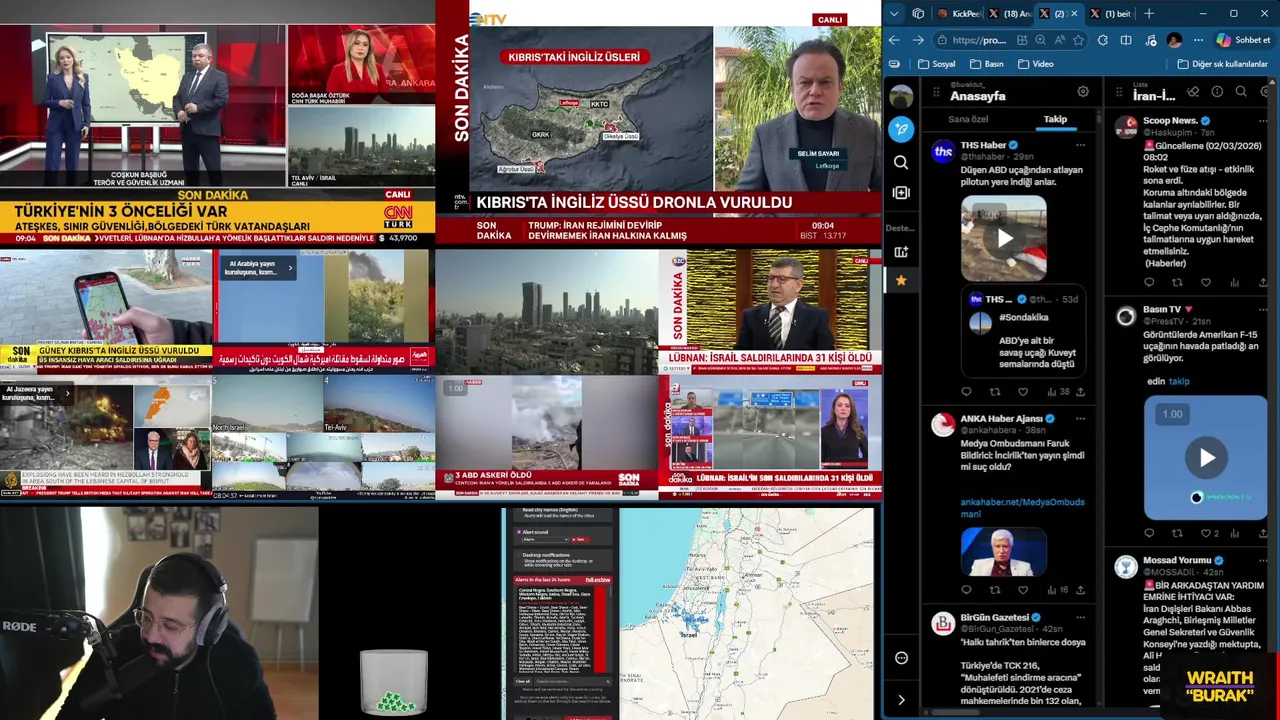Play the Basın TV video
The image size is (1280, 720).
pyautogui.click(x=1206, y=458)
